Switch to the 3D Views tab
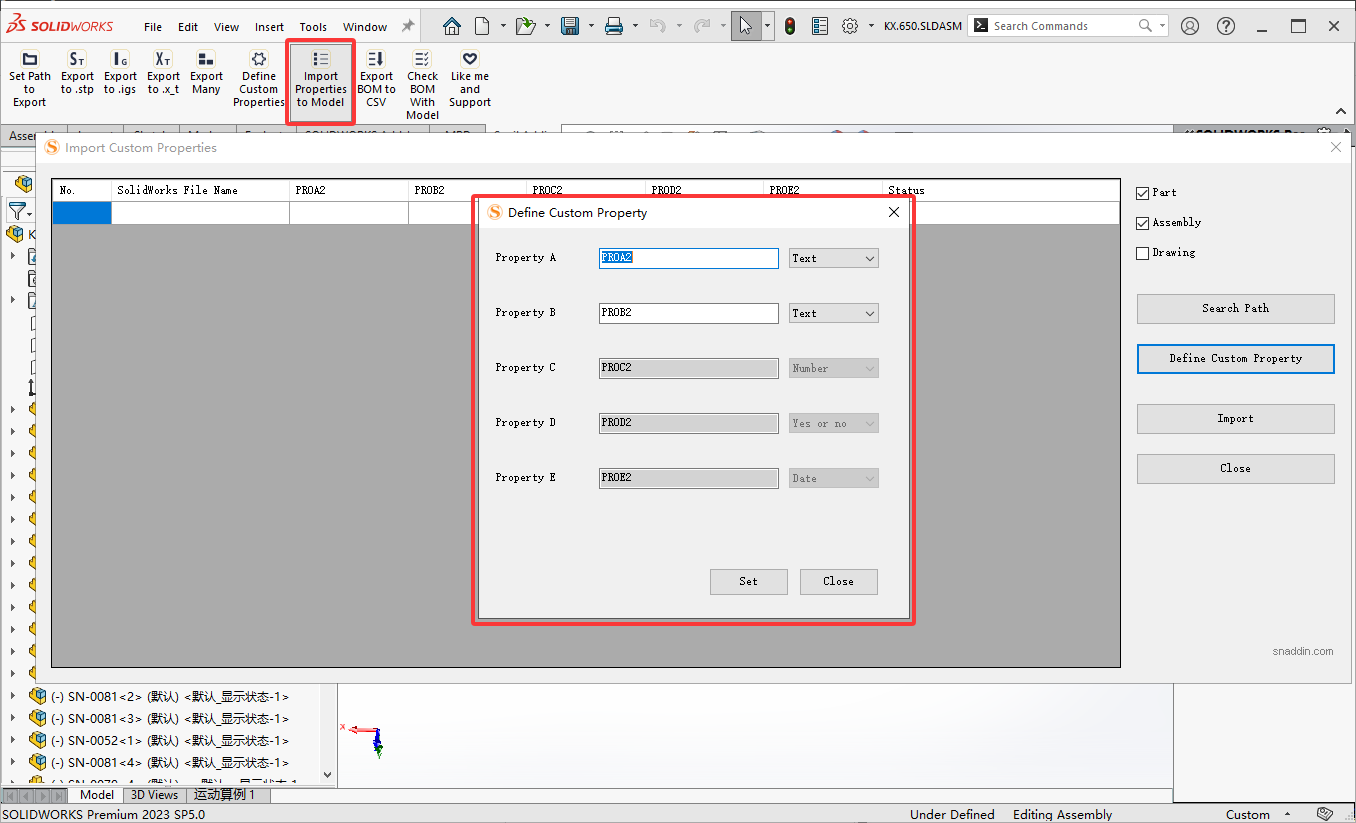The image size is (1356, 823). (x=154, y=795)
